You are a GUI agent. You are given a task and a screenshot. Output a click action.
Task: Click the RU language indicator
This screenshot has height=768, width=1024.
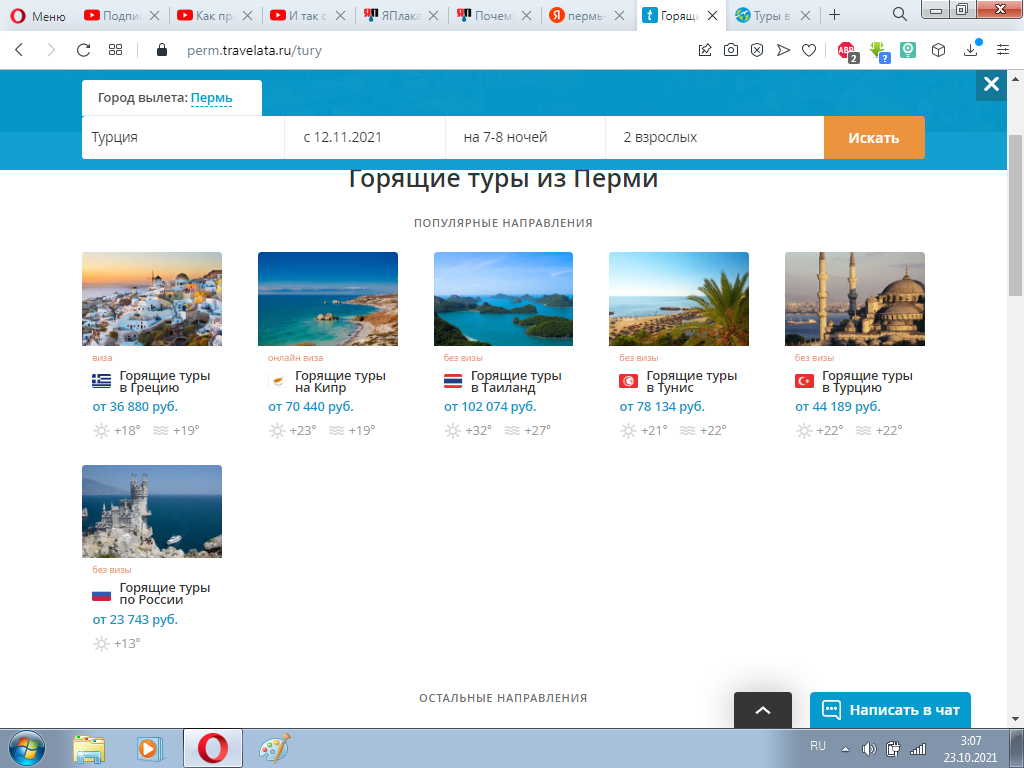pyautogui.click(x=818, y=746)
